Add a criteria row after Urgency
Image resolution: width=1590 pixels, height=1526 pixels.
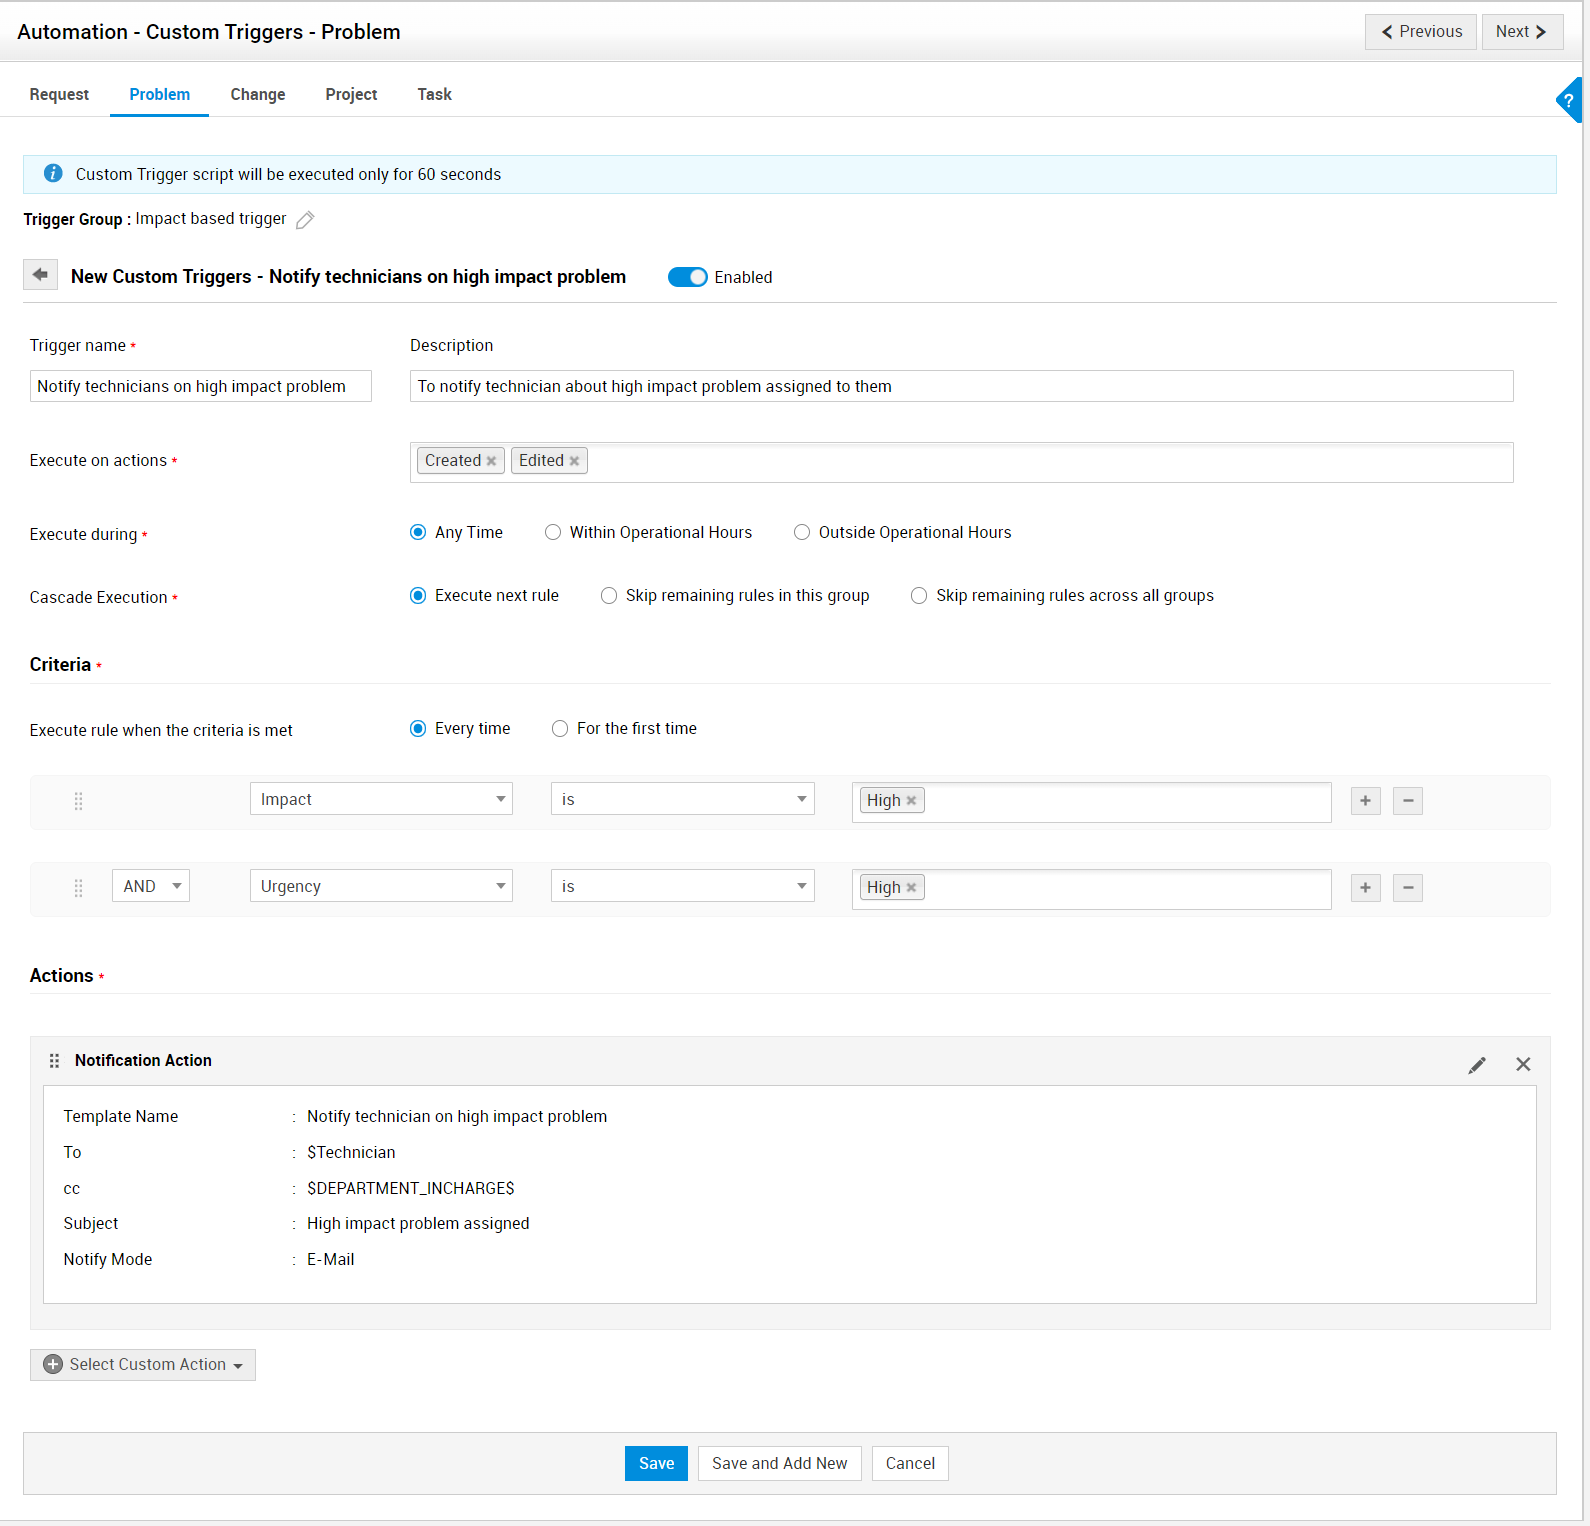1365,888
